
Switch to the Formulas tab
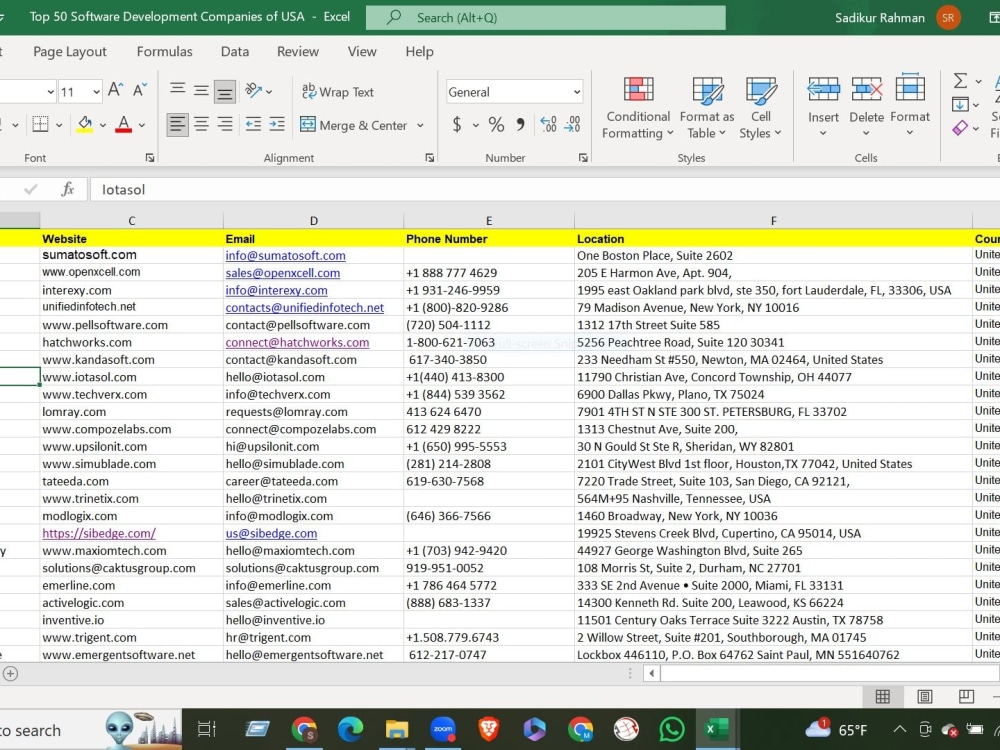pos(165,52)
